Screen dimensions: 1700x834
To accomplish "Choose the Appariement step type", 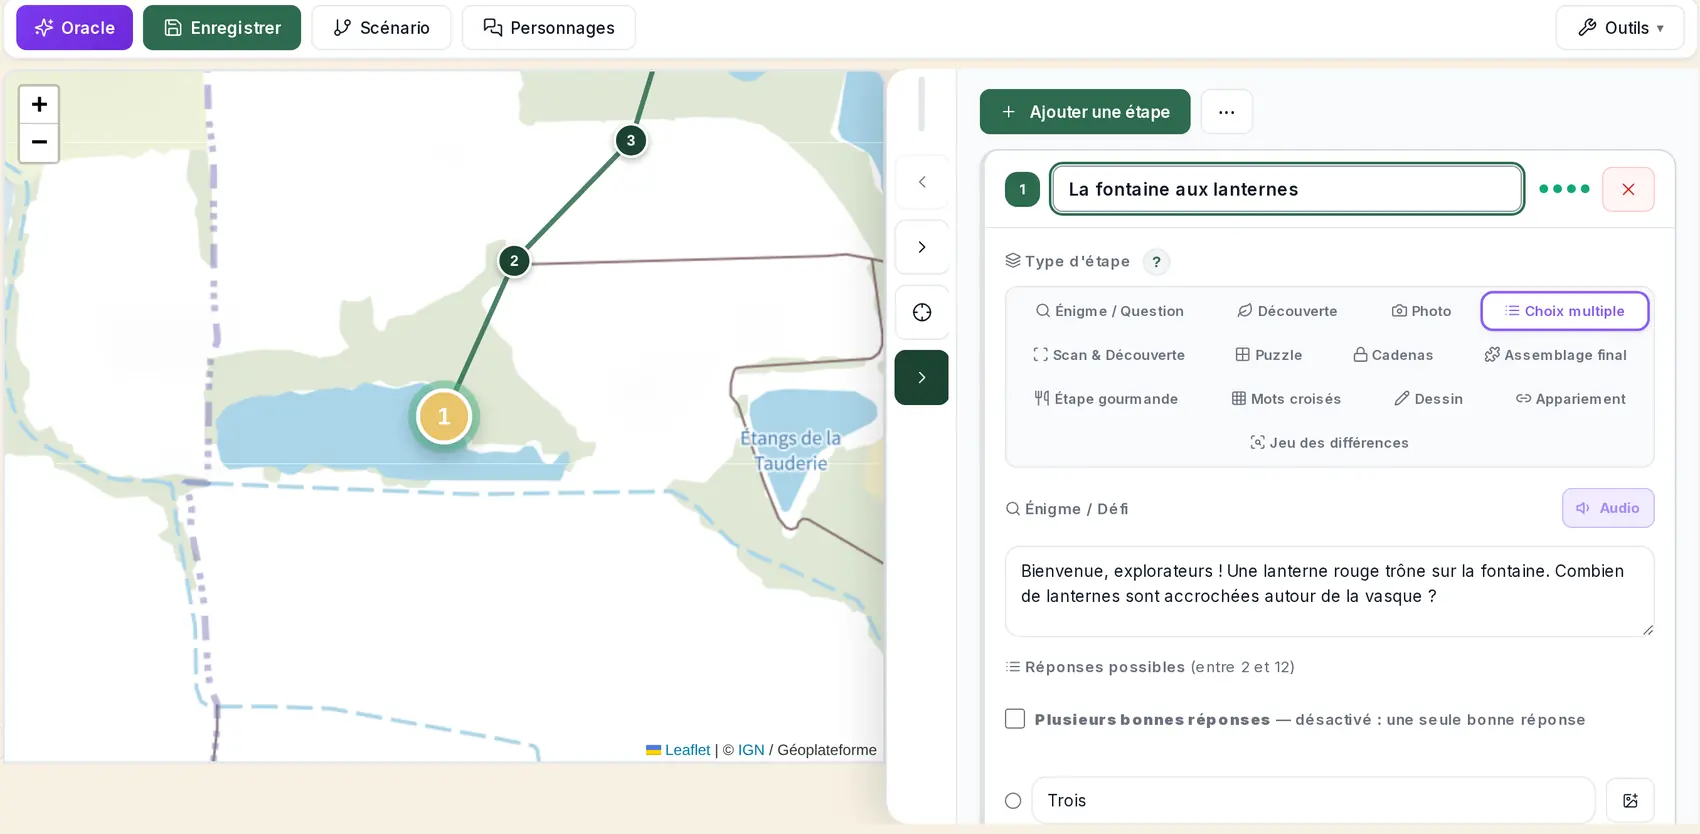I will point(1571,399).
